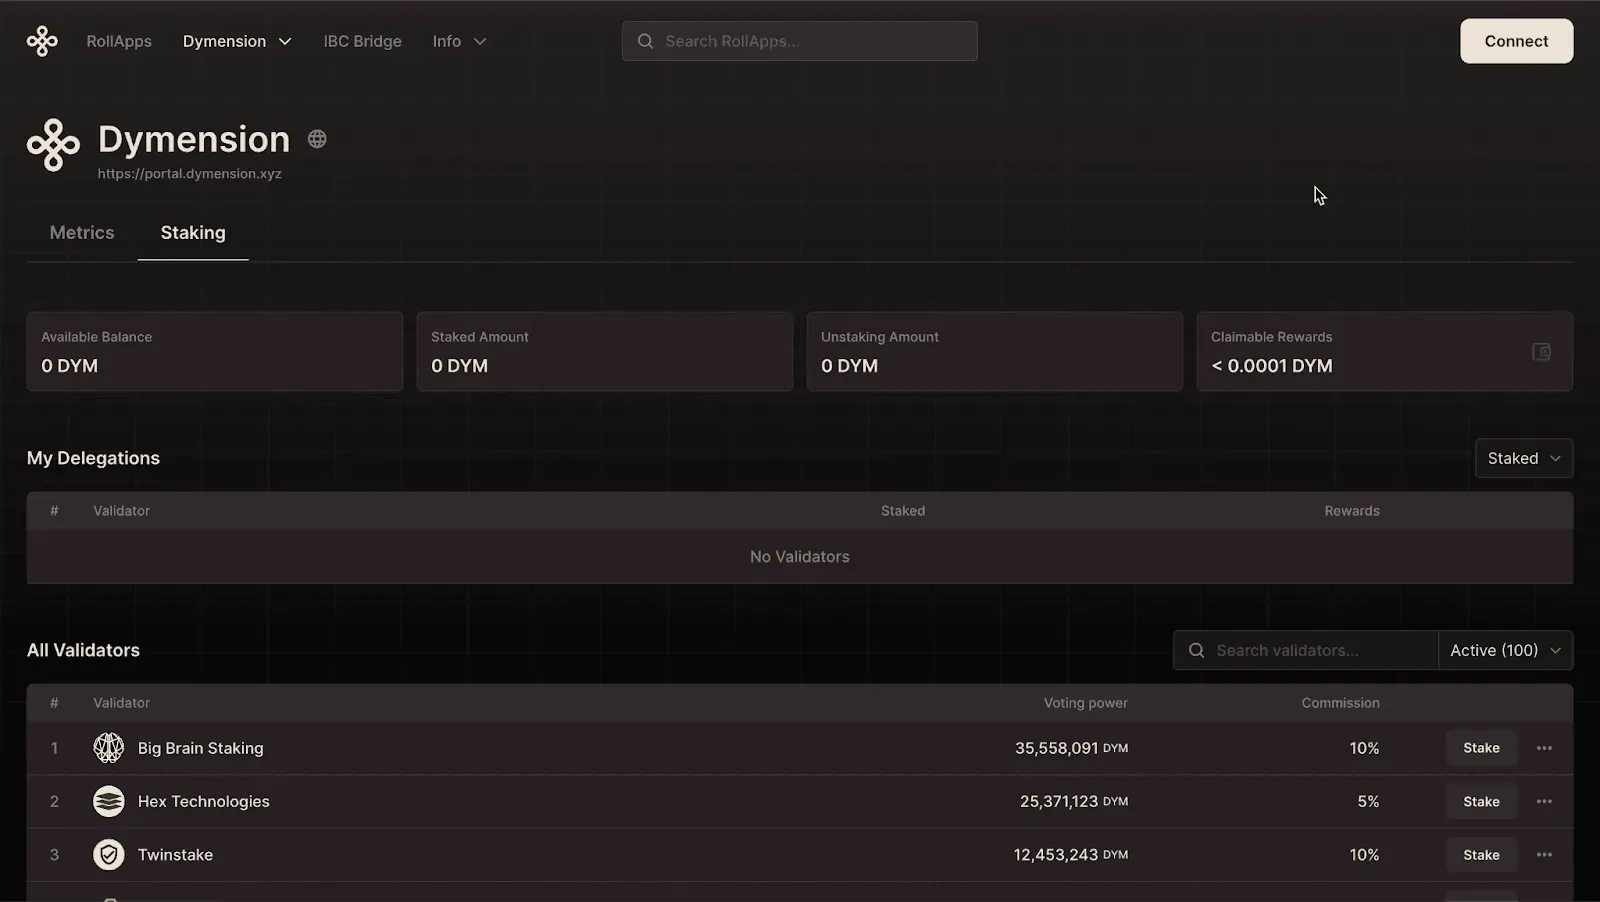
Task: Click Hex Technologies validator logo
Action: (109, 801)
